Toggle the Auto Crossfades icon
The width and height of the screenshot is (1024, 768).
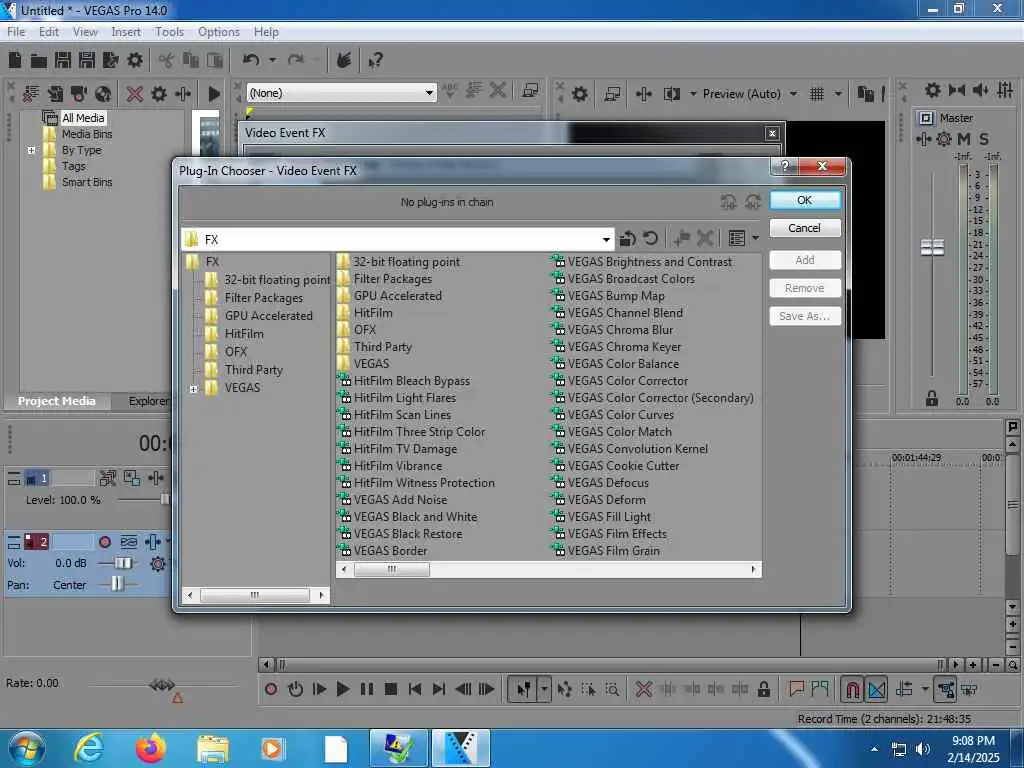(x=876, y=689)
